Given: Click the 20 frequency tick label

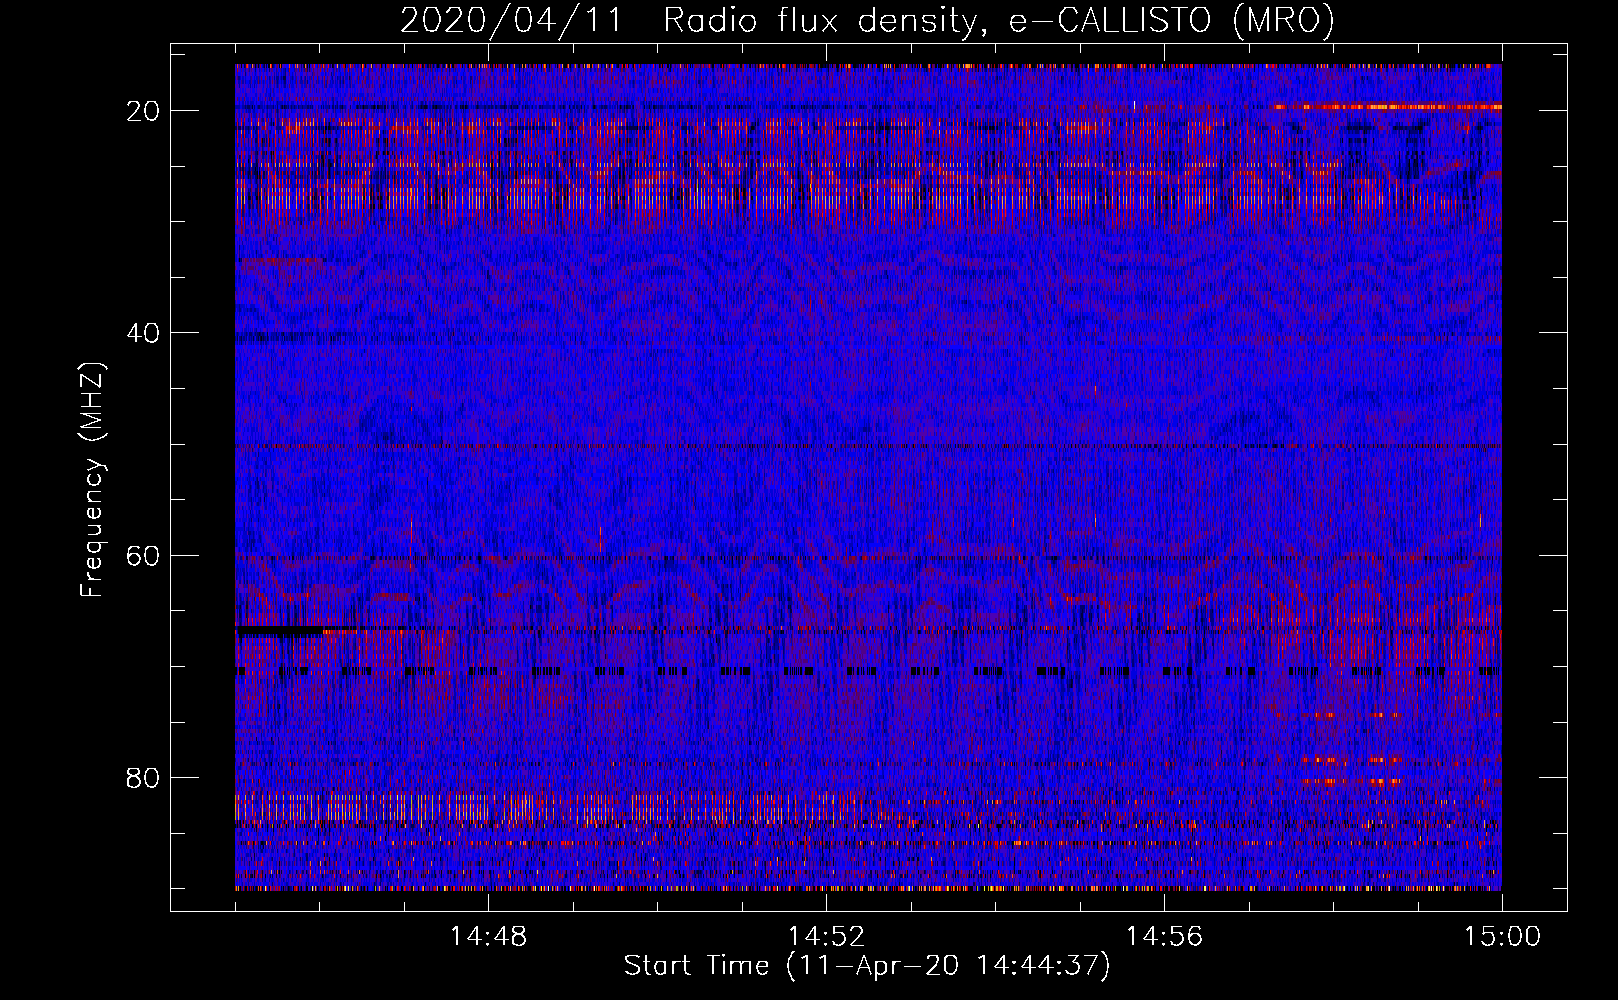Looking at the screenshot, I should pos(143,111).
